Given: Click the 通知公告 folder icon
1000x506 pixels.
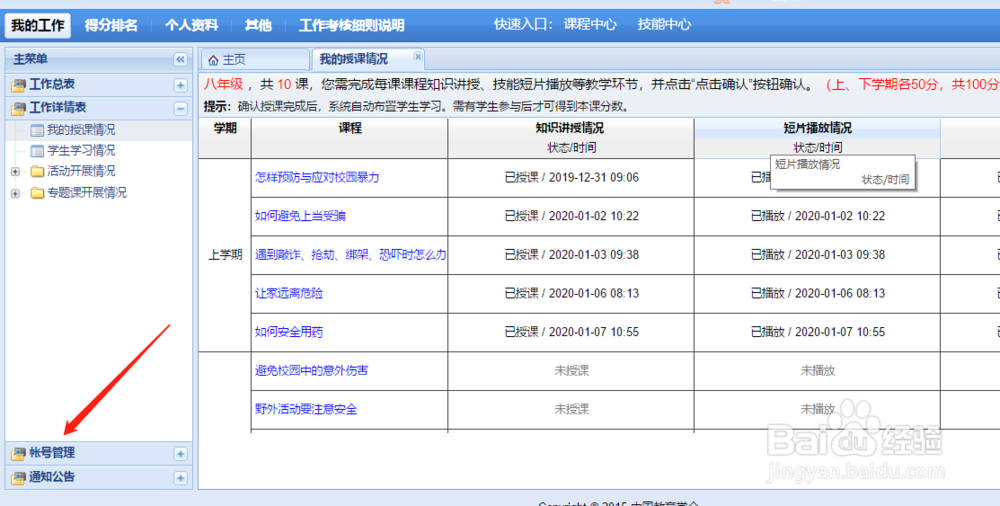Looking at the screenshot, I should [18, 478].
